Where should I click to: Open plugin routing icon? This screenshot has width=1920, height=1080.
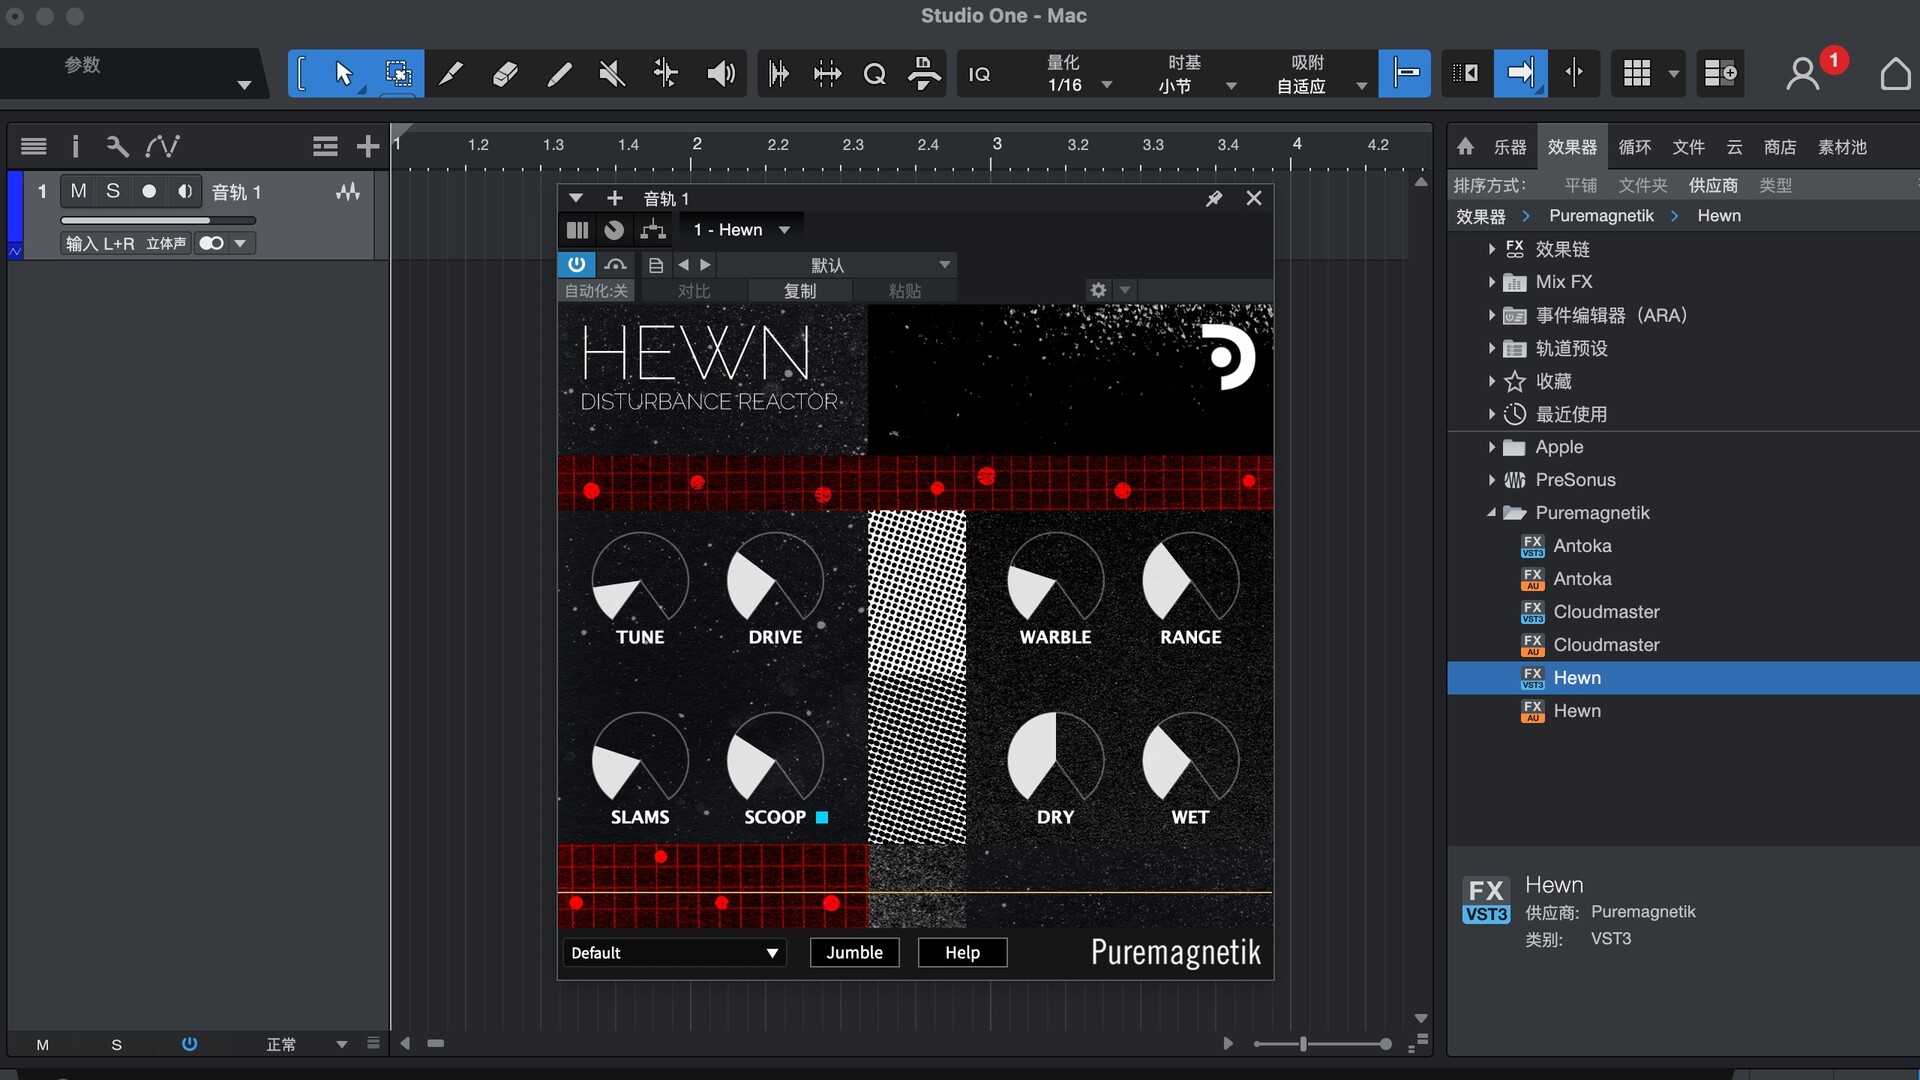tap(653, 230)
